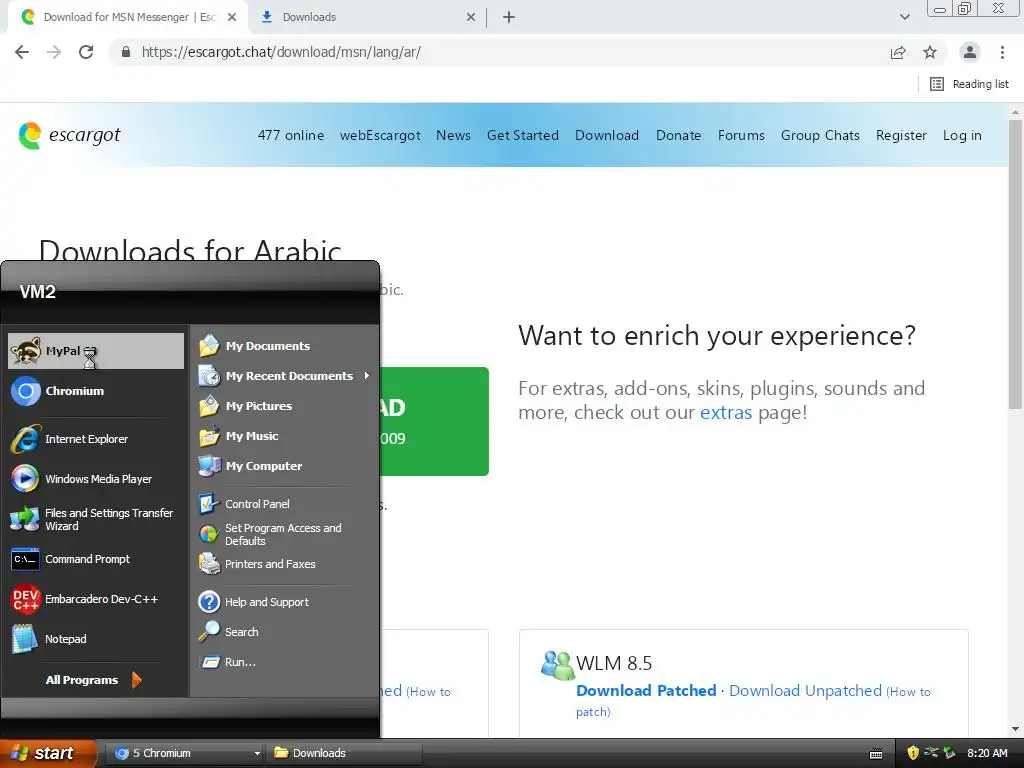Open My Computer
This screenshot has height=768, width=1024.
point(284,466)
